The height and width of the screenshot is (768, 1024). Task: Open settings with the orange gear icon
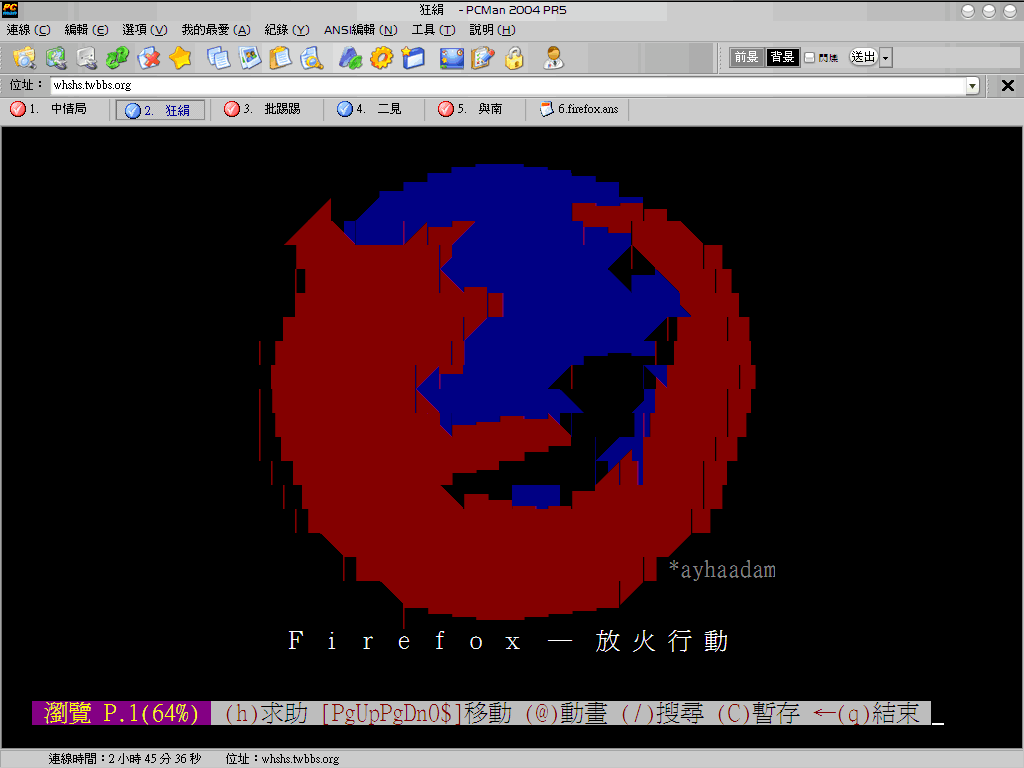coord(381,57)
